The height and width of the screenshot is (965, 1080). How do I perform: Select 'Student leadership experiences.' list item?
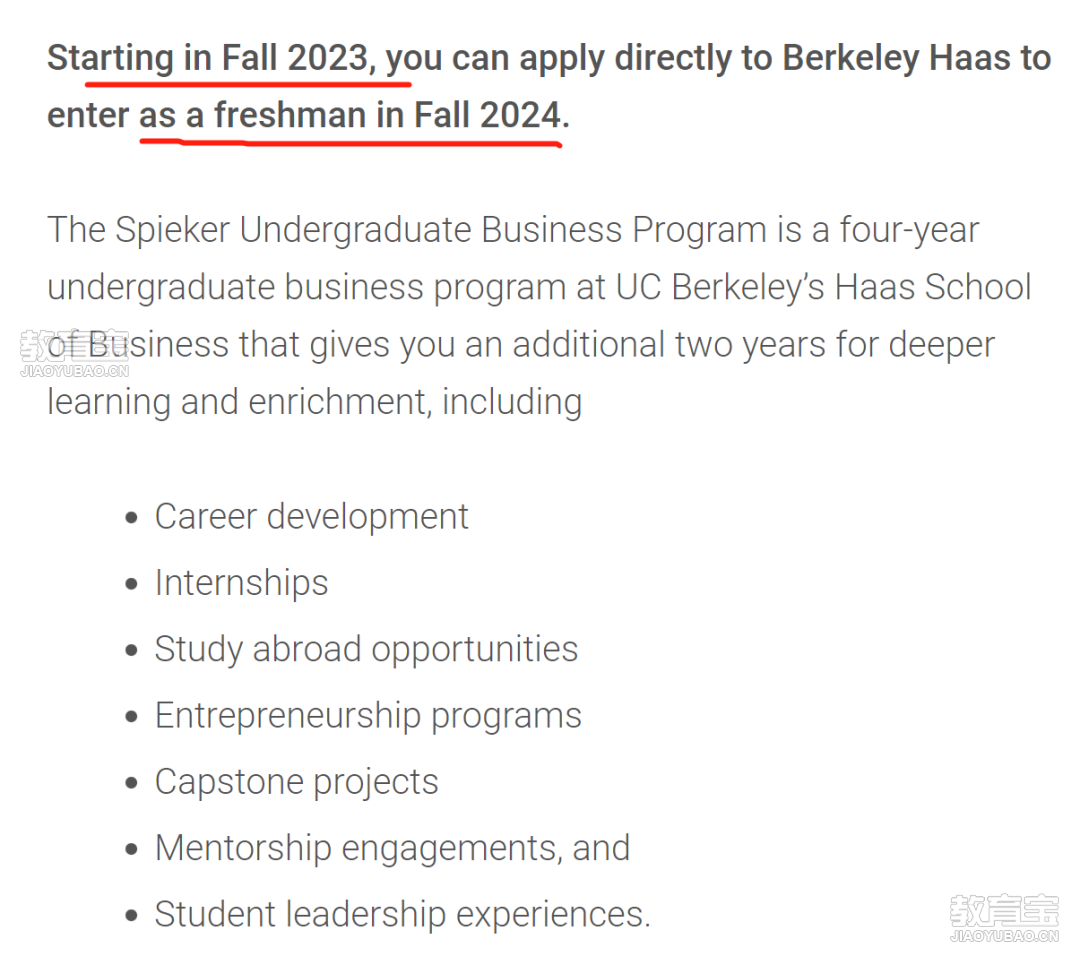[403, 915]
